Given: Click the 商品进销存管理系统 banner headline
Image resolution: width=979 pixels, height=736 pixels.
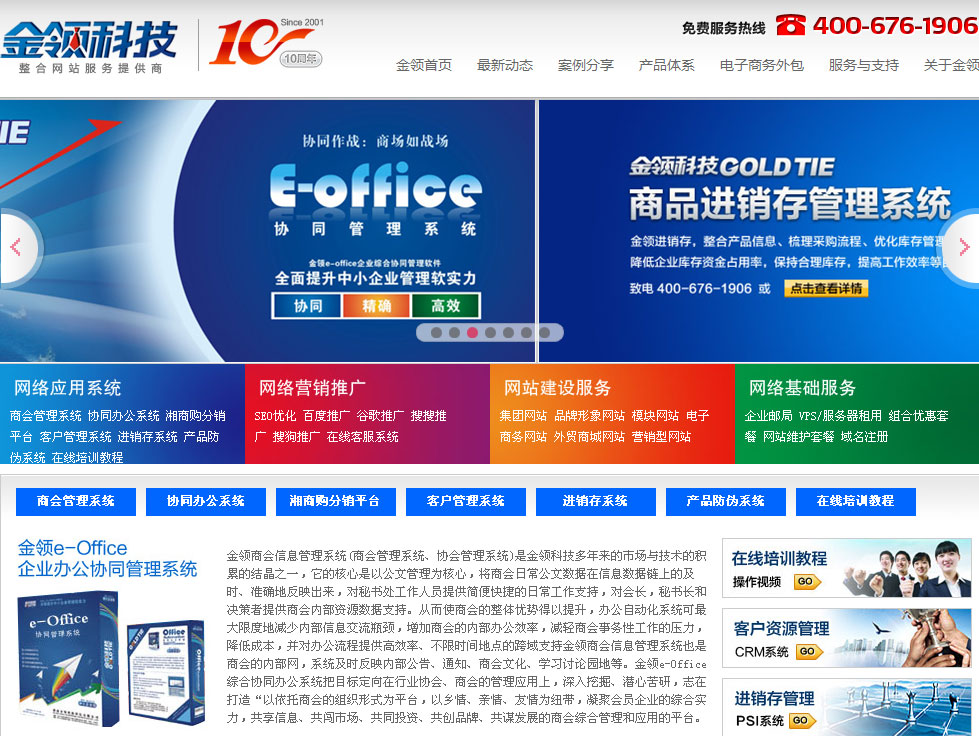Looking at the screenshot, I should (790, 204).
